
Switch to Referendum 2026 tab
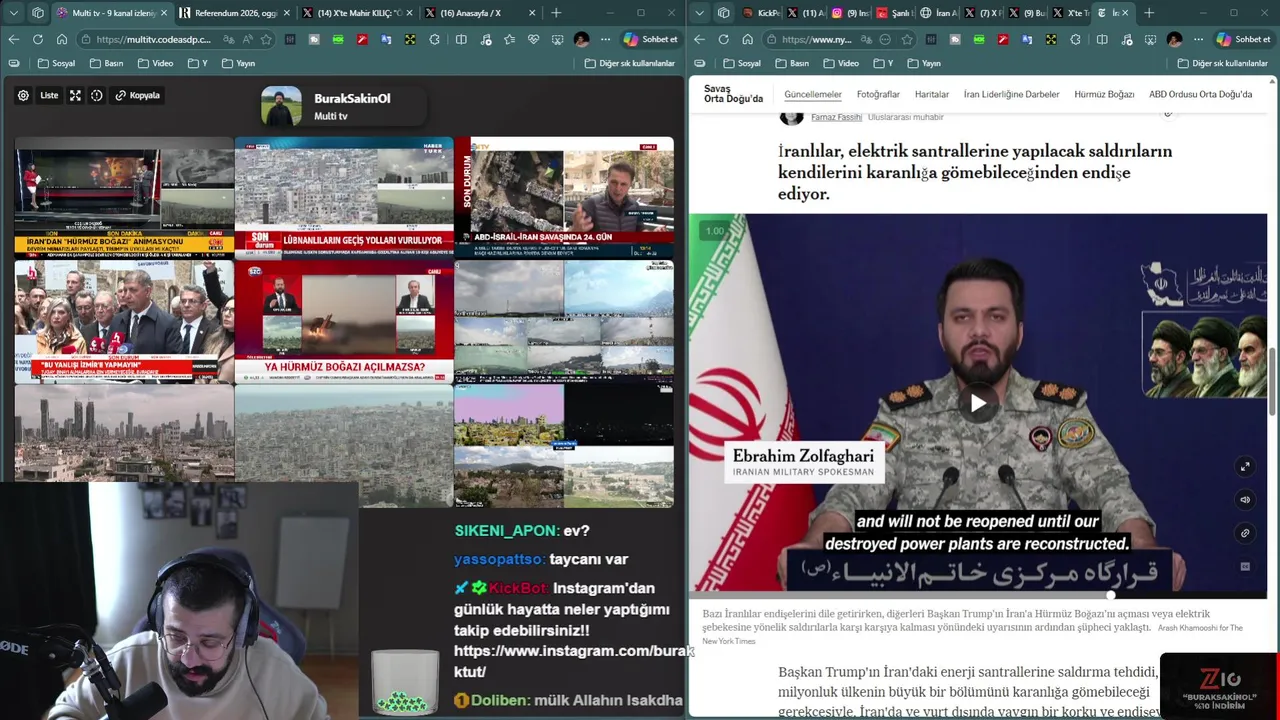click(235, 13)
